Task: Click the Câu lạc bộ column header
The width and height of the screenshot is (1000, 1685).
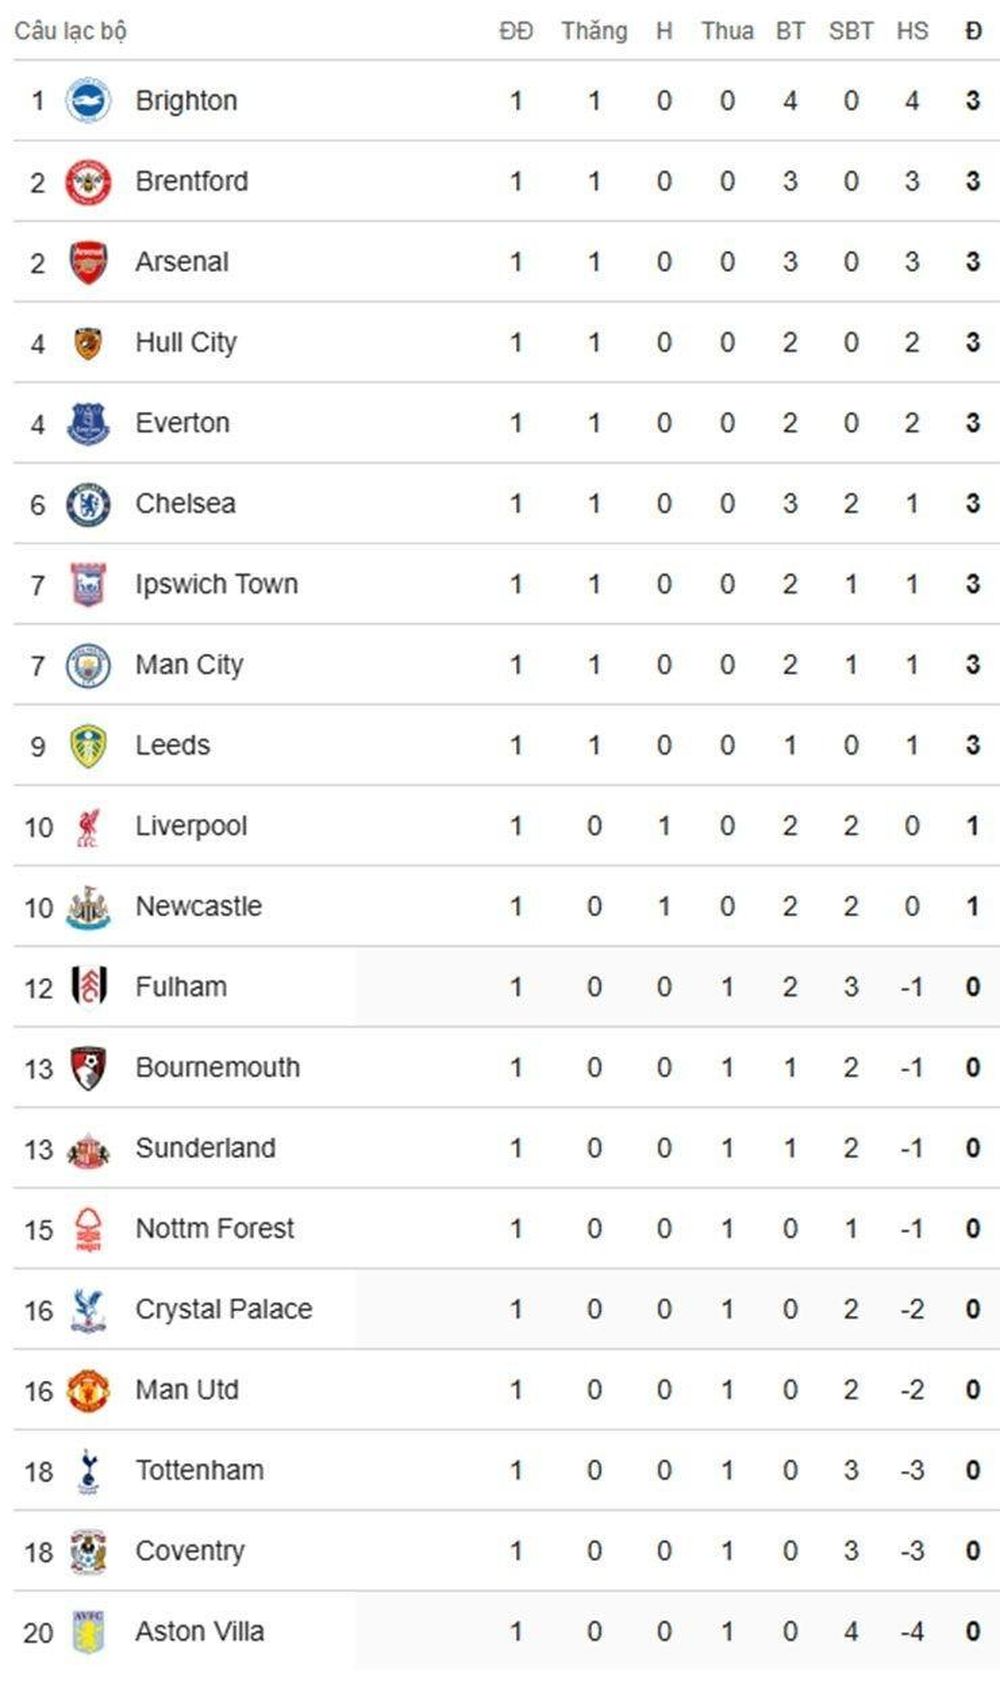Action: click(x=70, y=31)
